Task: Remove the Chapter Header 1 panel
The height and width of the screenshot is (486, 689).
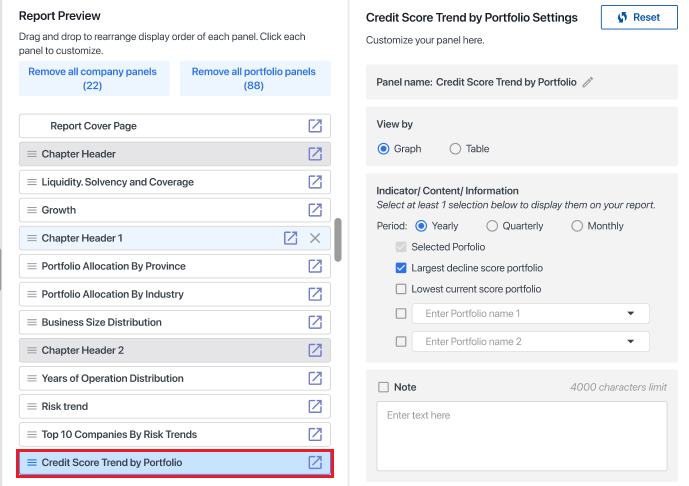Action: coord(315,238)
